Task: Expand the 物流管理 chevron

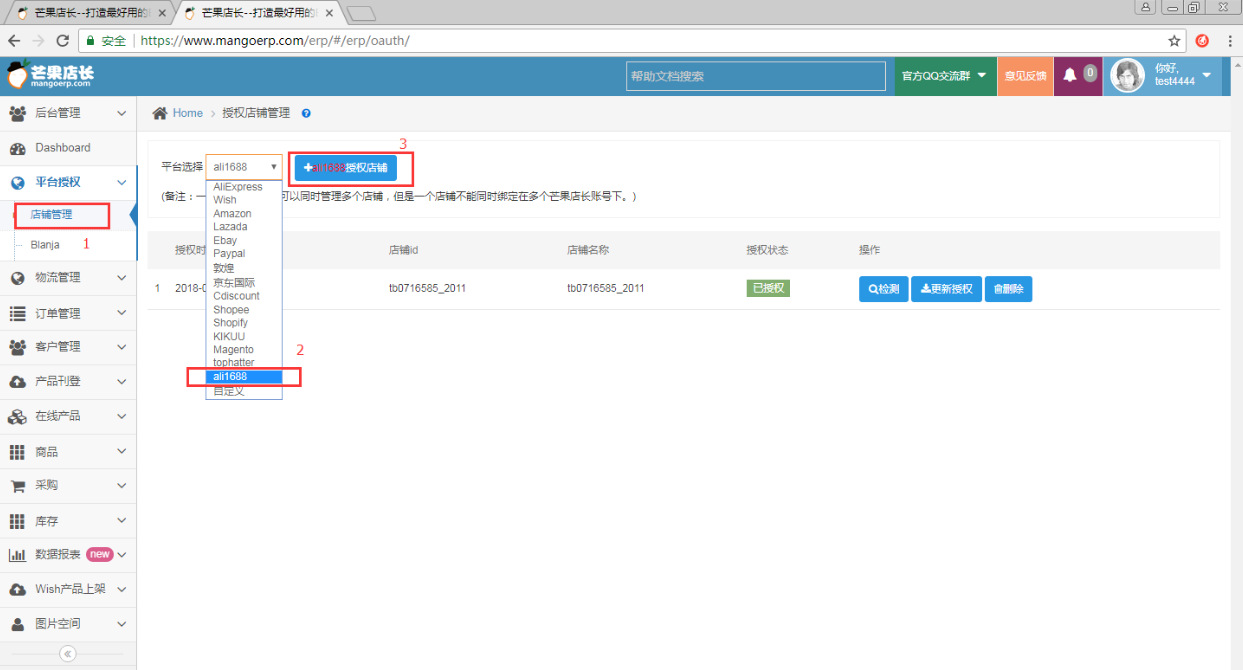Action: click(x=122, y=278)
